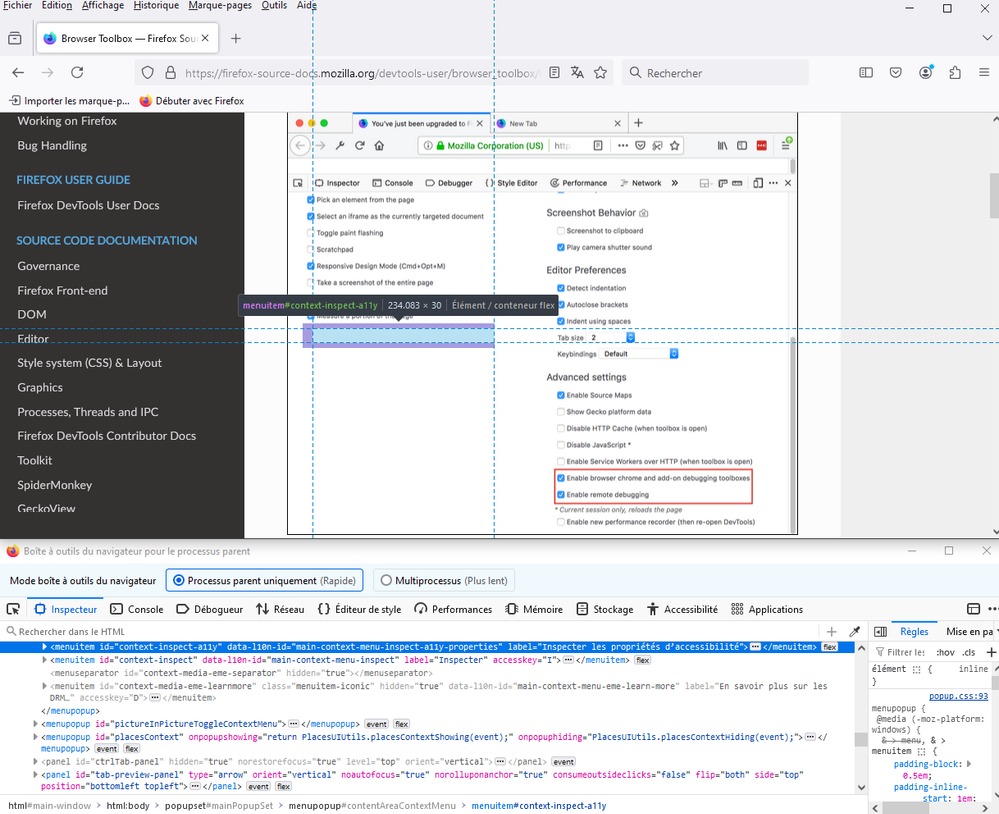This screenshot has width=999, height=814.
Task: Activate the element picker in the toolbox
Action: pos(14,609)
